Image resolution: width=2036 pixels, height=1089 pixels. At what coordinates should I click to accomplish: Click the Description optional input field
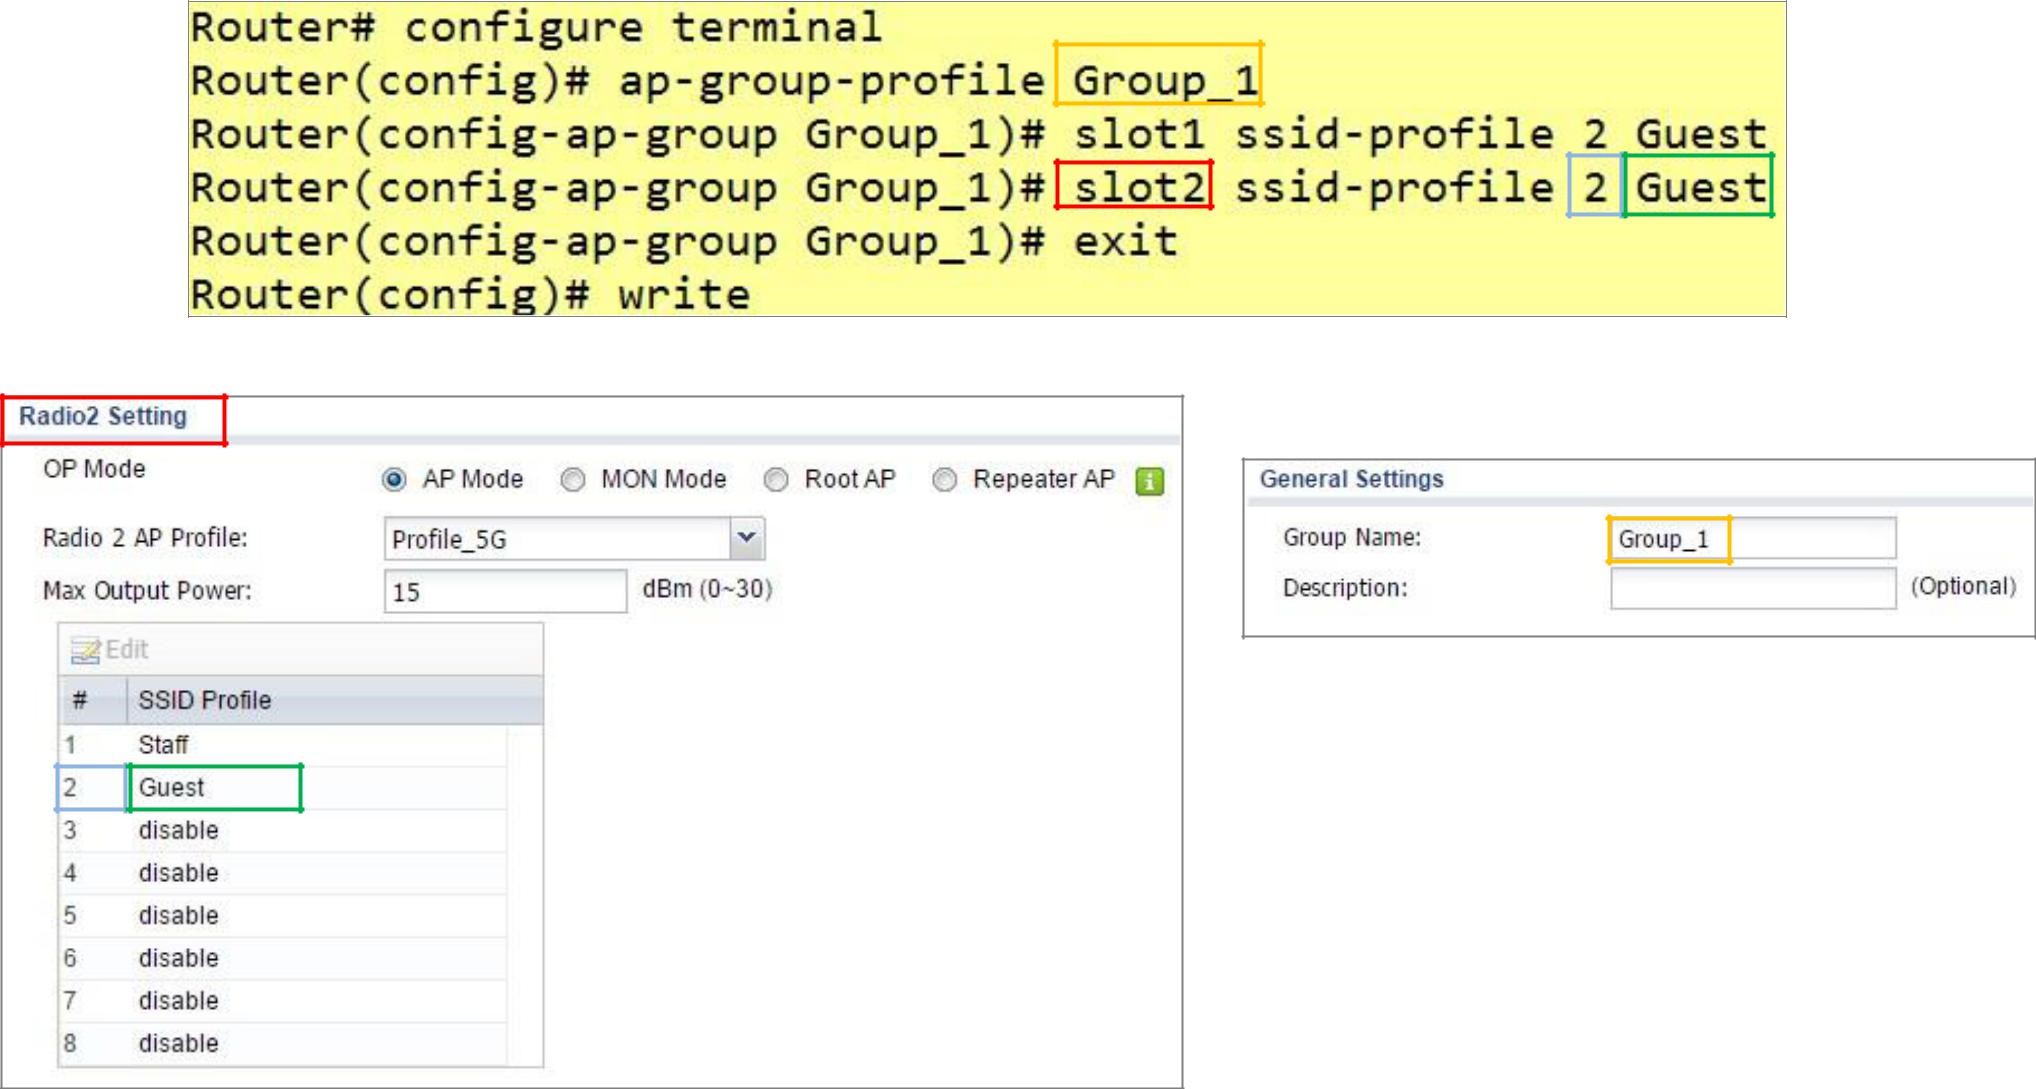pos(1752,588)
